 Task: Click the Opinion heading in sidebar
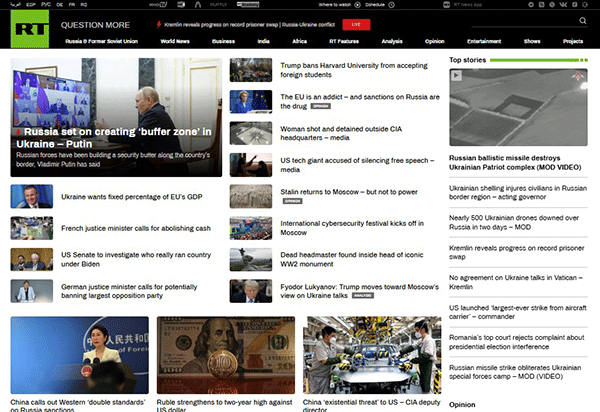click(462, 404)
